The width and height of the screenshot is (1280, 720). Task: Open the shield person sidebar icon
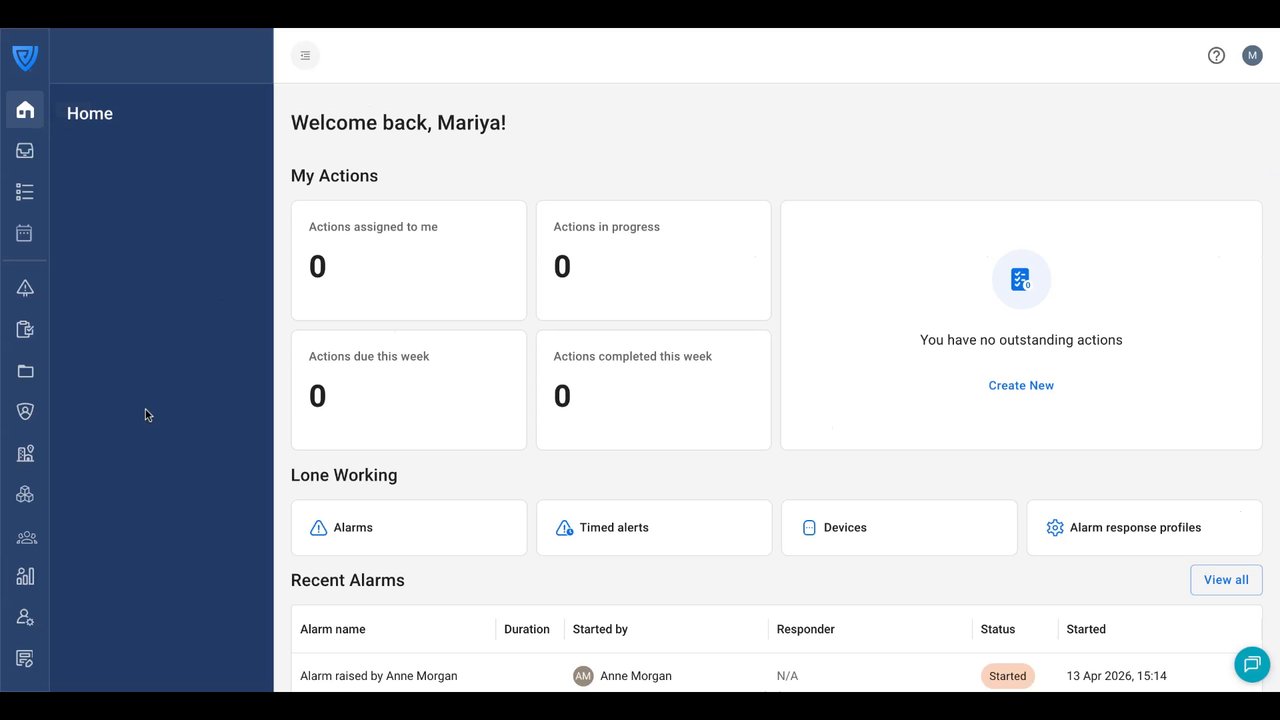coord(25,412)
